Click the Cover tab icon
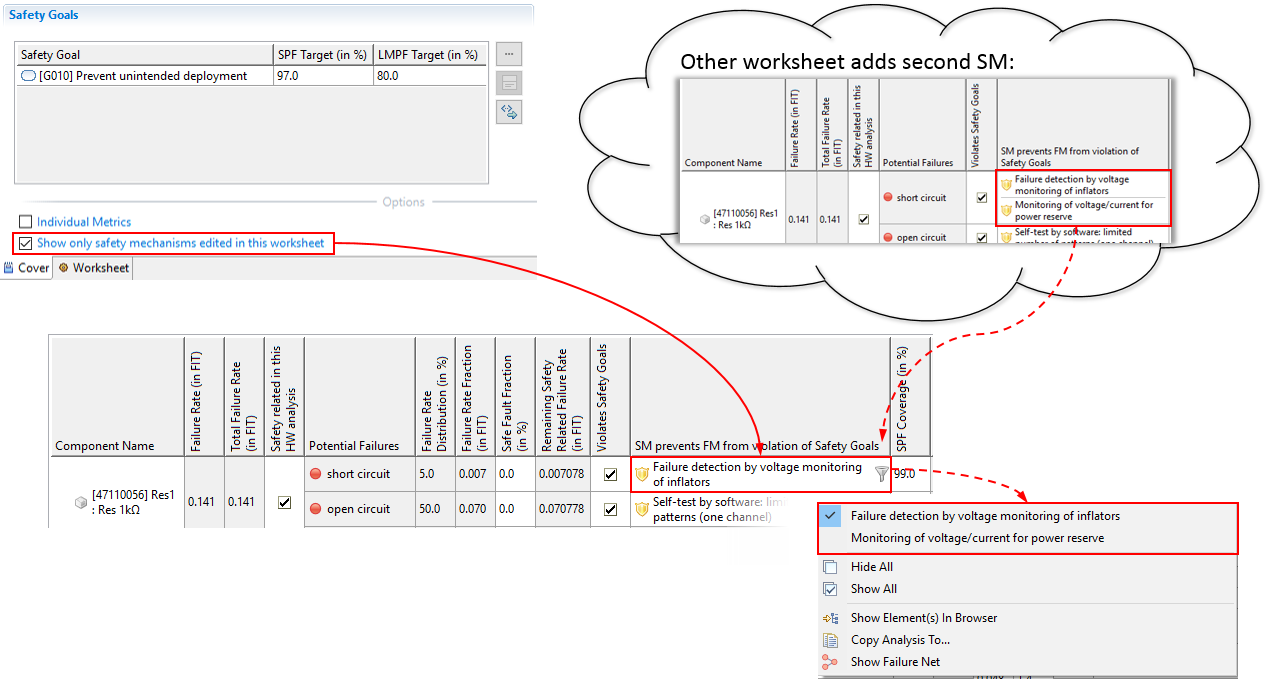 (9, 268)
